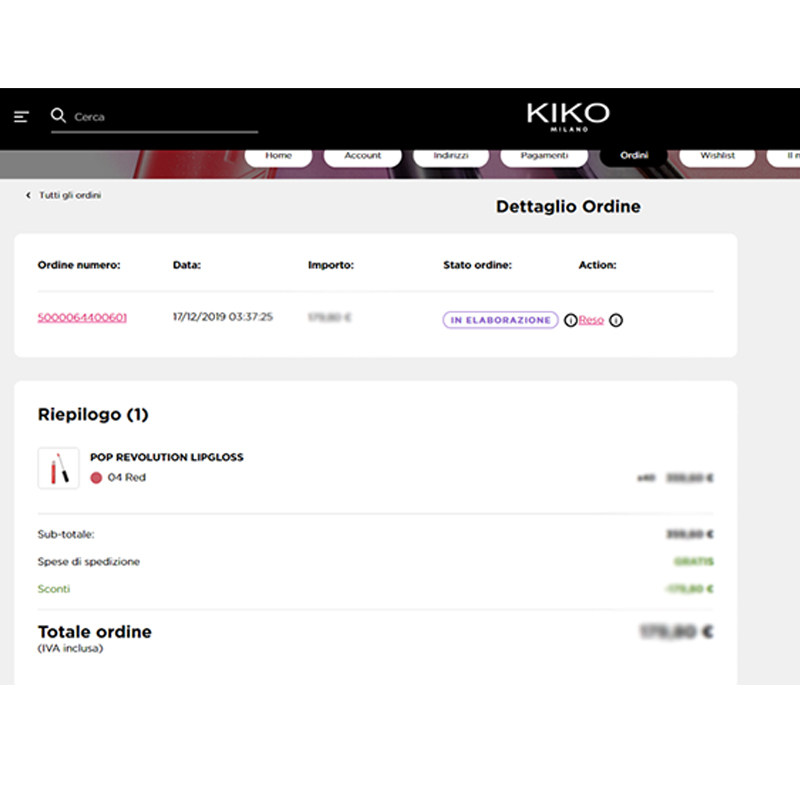Open Pop Revolution Lipgloss product thumbnail

[58, 468]
